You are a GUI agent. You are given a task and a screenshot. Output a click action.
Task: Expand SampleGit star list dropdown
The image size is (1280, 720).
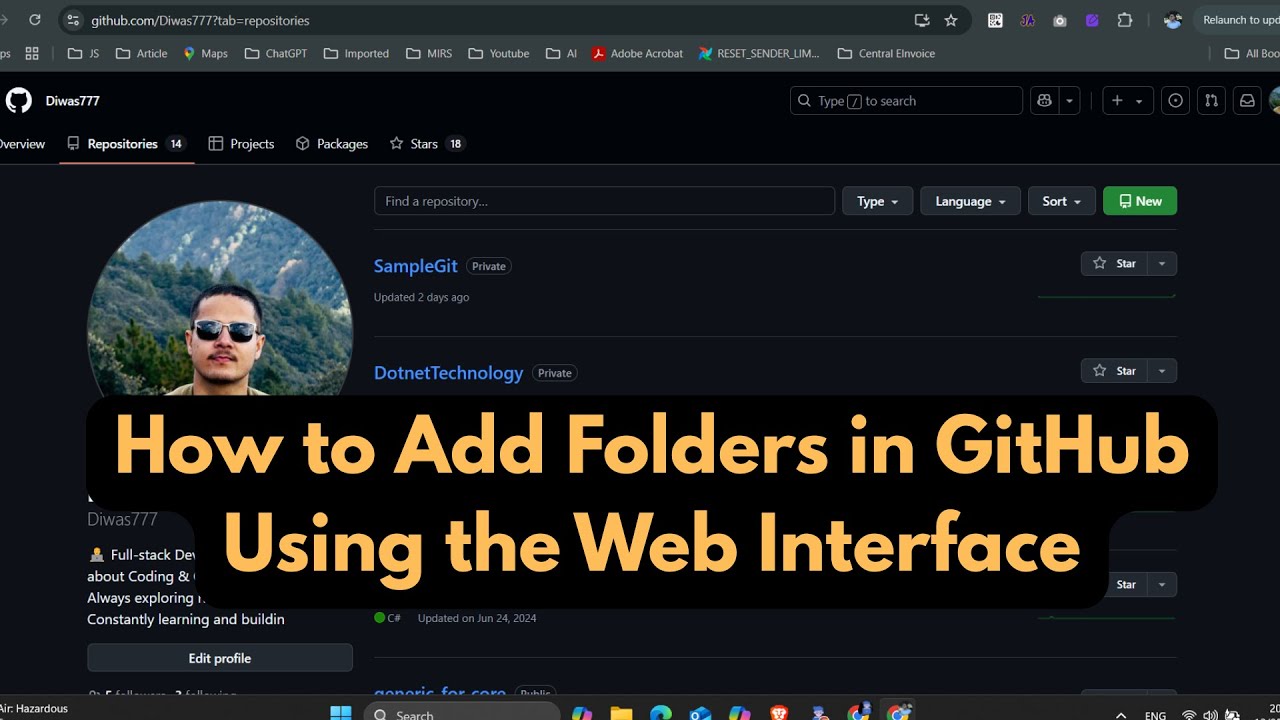click(x=1162, y=263)
